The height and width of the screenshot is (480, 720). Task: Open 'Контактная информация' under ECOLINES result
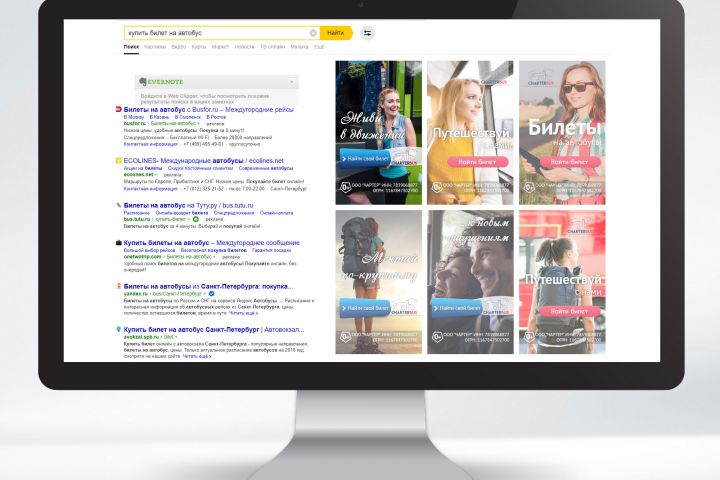[x=151, y=189]
